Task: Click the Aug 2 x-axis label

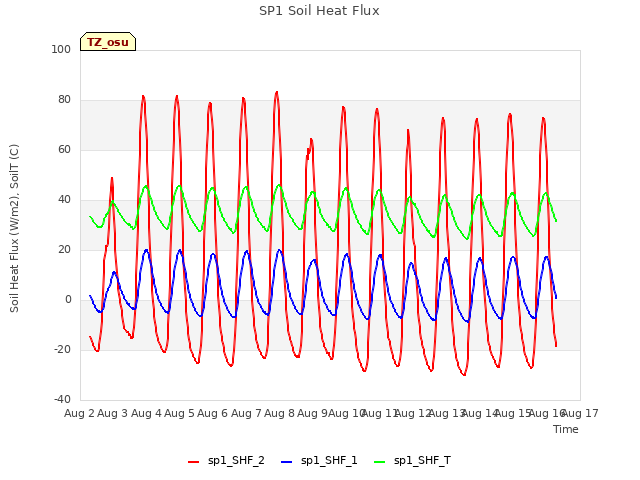Action: coord(79,413)
